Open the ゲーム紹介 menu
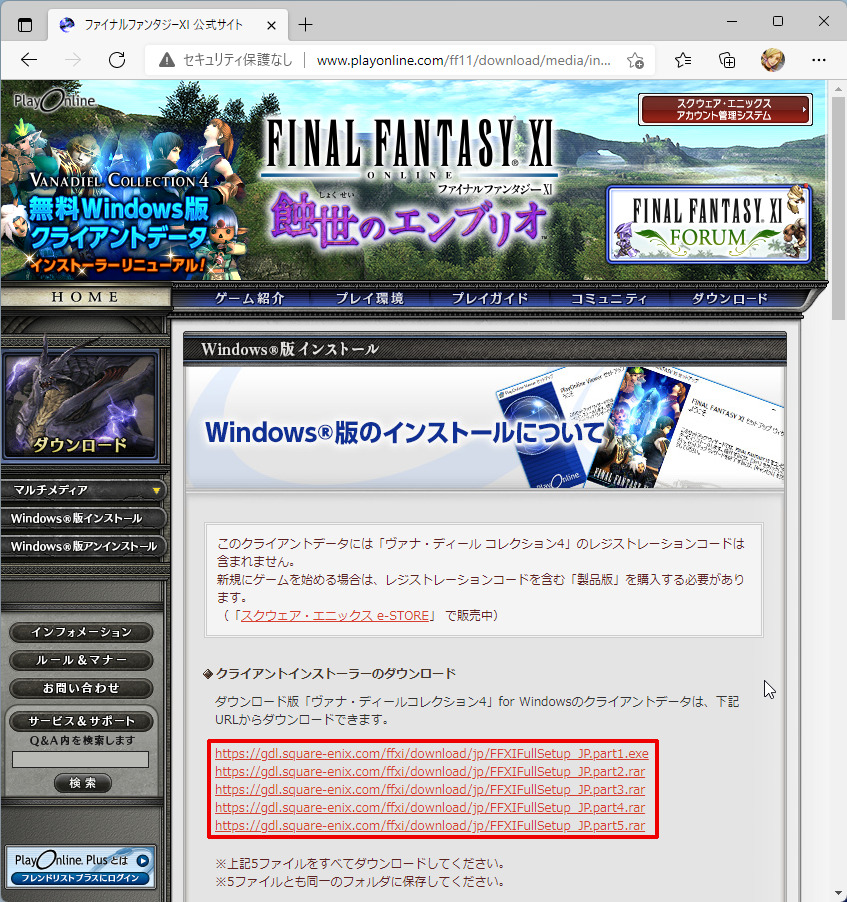The height and width of the screenshot is (902, 847). pyautogui.click(x=250, y=299)
